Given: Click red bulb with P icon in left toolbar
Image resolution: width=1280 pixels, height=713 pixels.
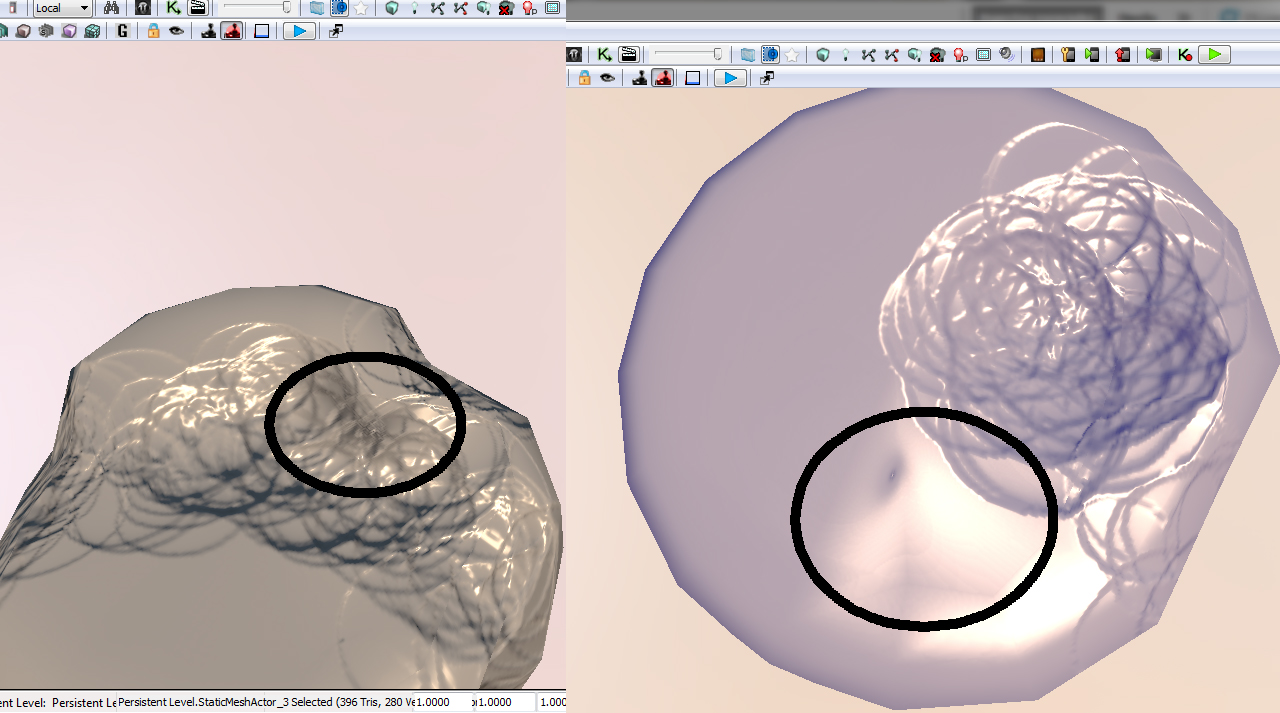Looking at the screenshot, I should [529, 8].
